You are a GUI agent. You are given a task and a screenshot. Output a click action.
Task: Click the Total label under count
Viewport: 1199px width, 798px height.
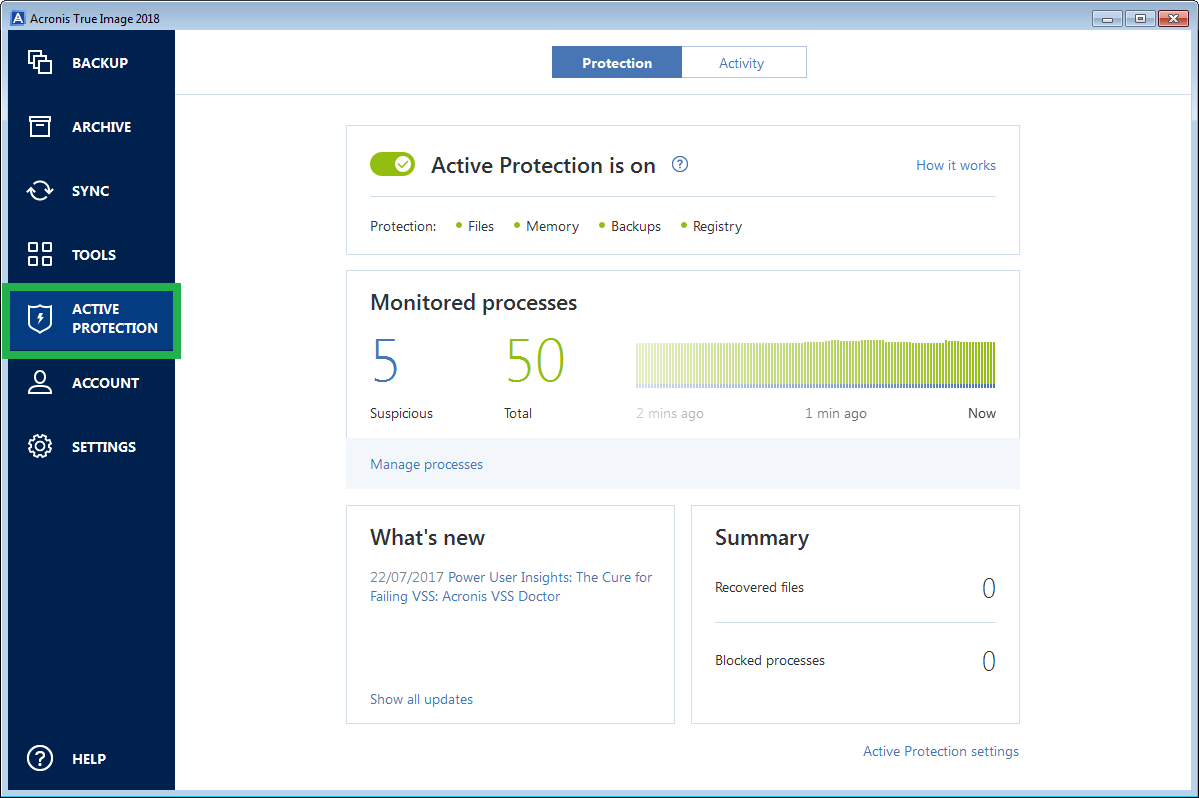pyautogui.click(x=518, y=414)
